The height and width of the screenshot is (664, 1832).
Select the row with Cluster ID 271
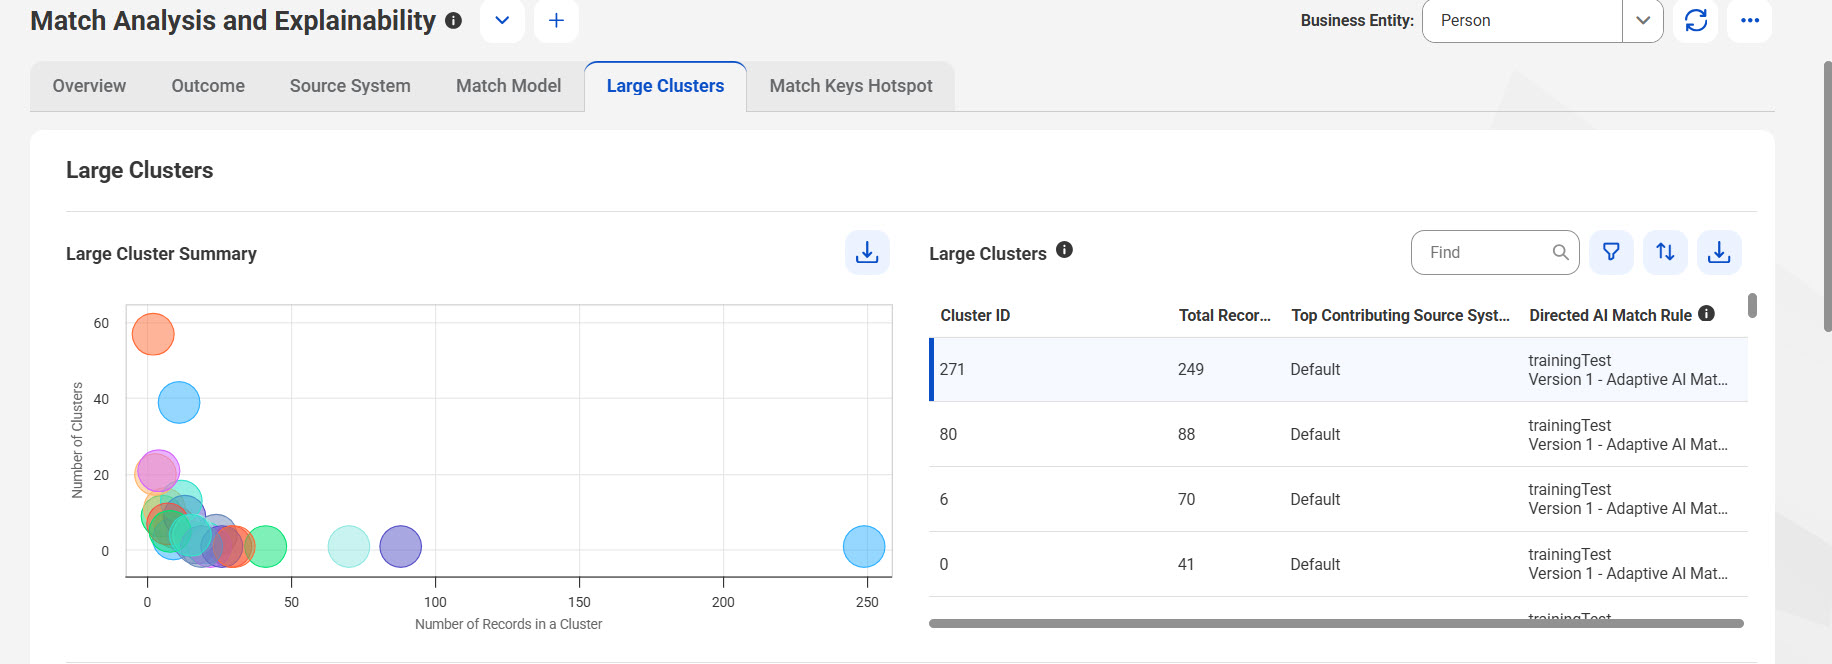coord(1338,369)
